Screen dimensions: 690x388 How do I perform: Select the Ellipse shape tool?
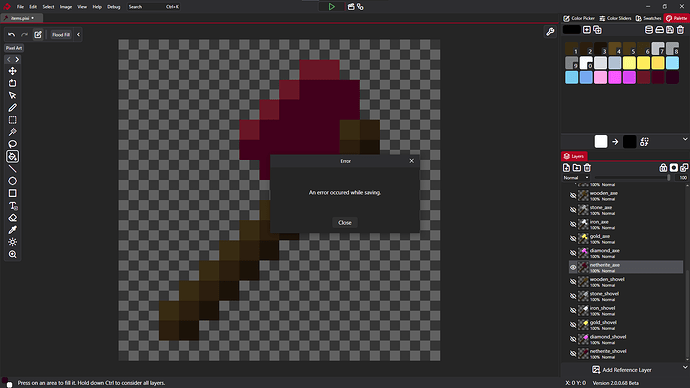(x=12, y=181)
